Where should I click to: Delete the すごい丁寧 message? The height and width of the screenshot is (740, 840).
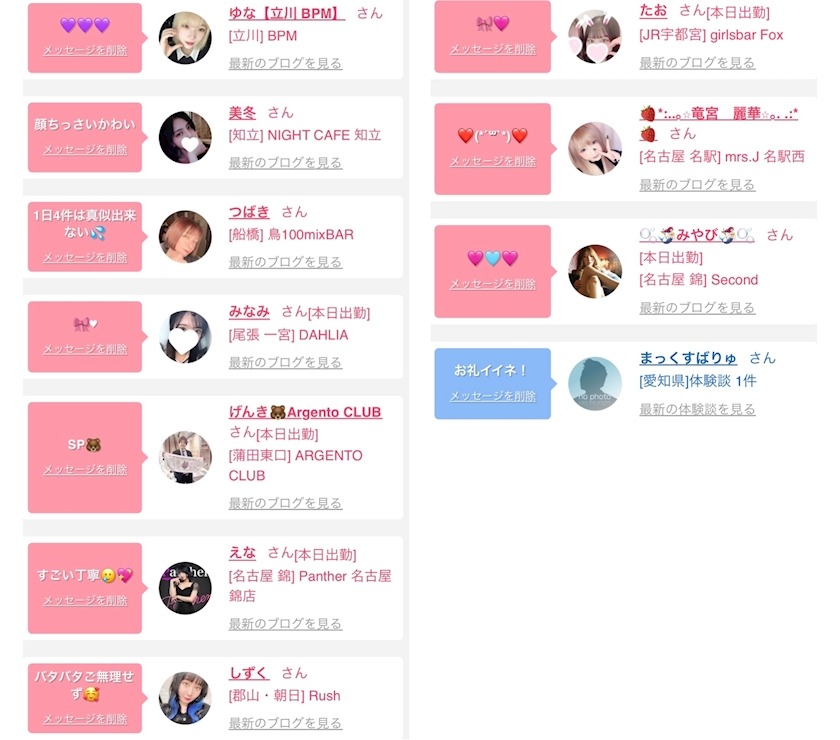click(85, 601)
